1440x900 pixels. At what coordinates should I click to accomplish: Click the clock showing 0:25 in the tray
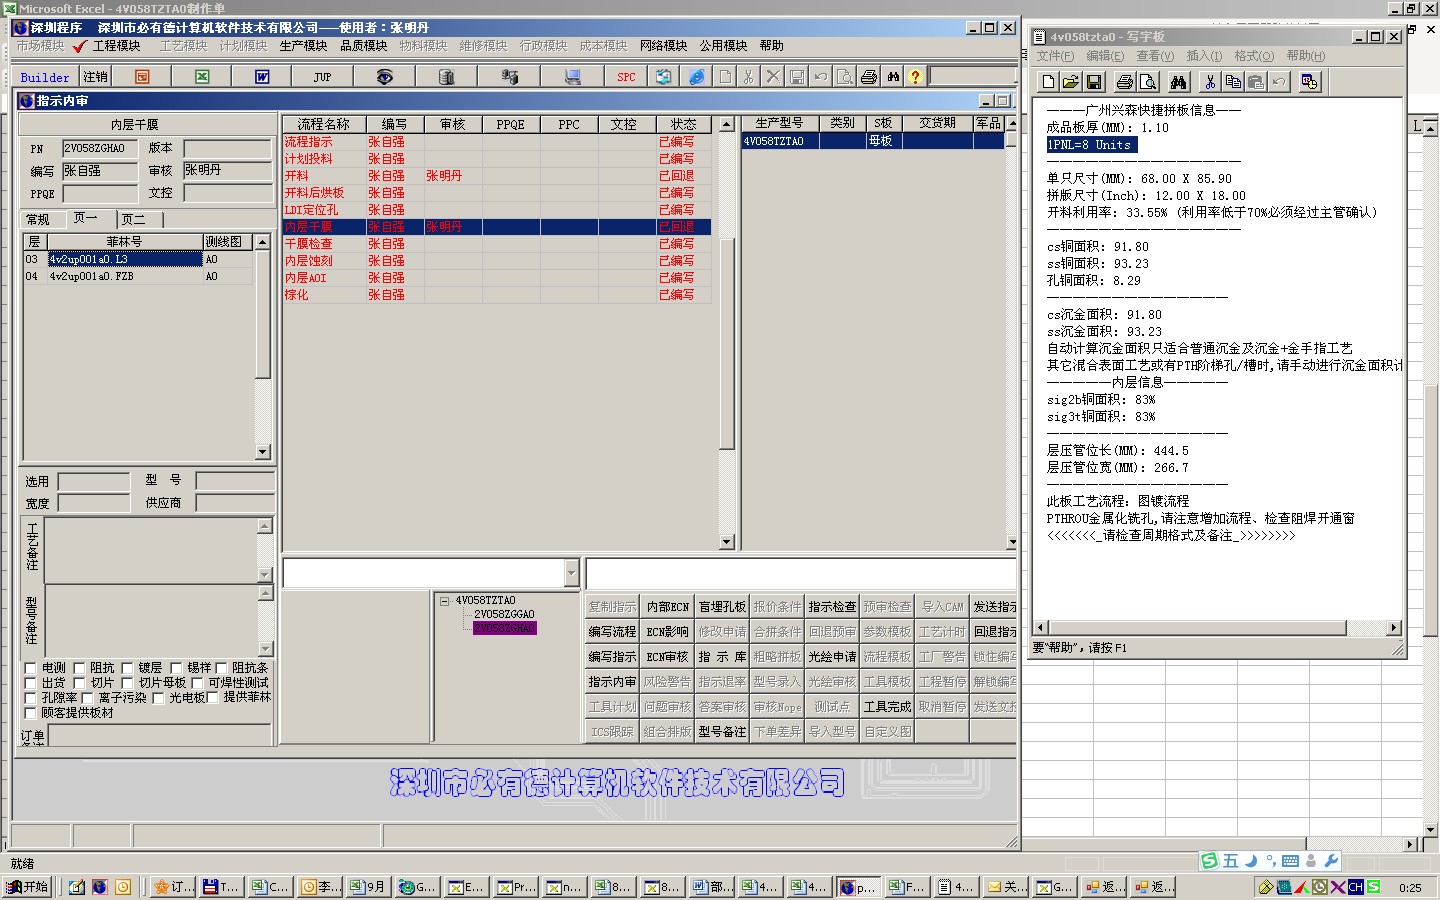coord(1410,887)
